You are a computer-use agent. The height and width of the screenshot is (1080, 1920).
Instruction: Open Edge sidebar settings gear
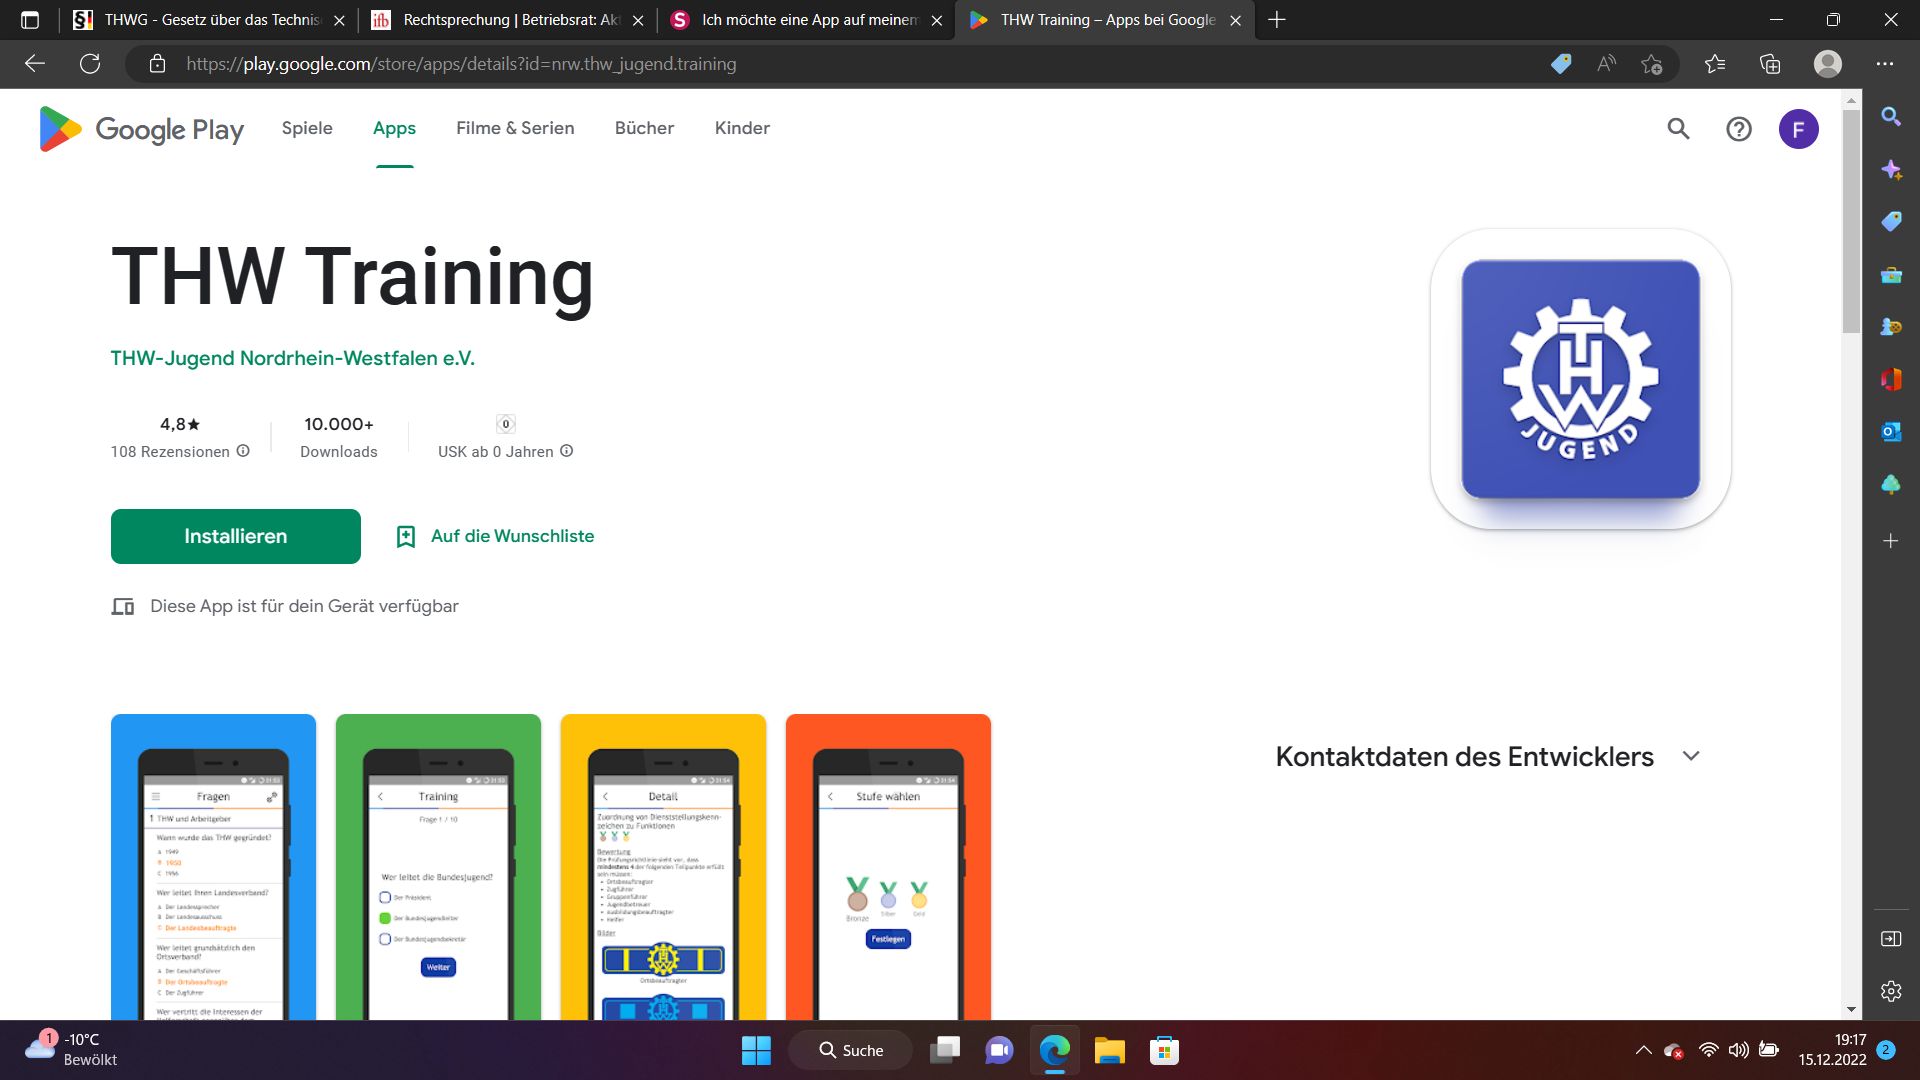coord(1891,991)
